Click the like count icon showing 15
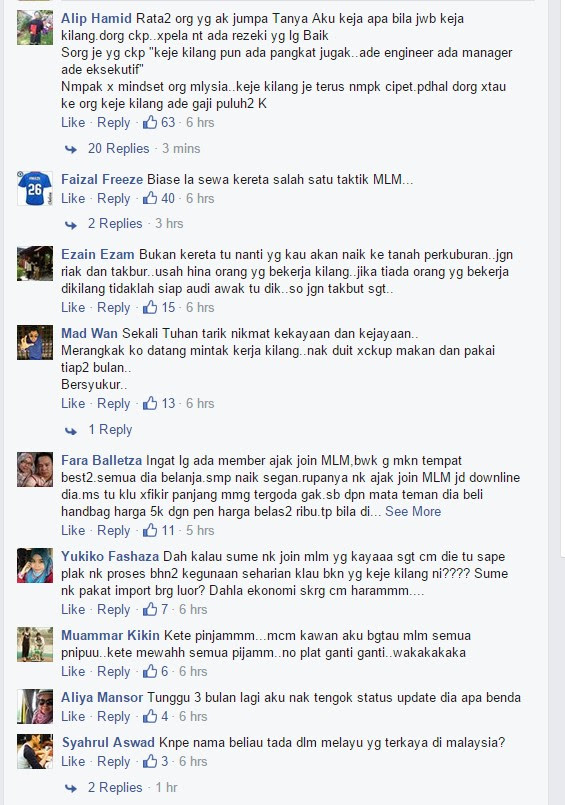 coord(150,307)
